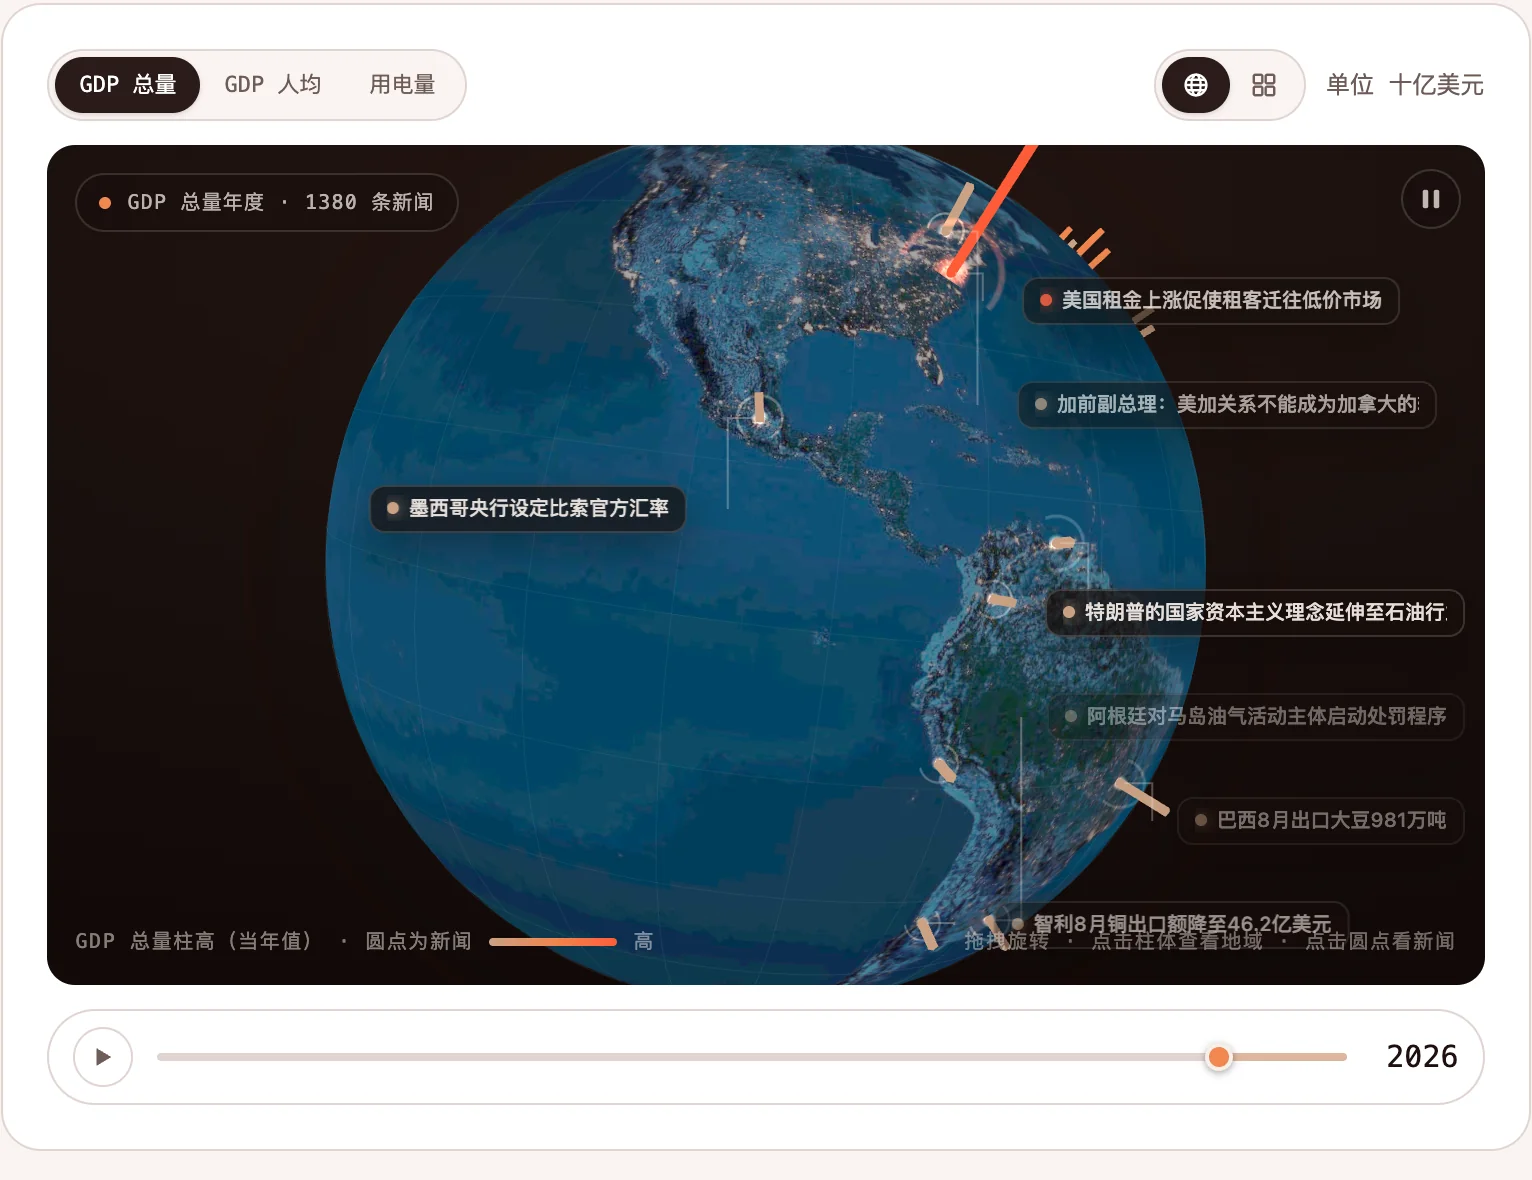Click the GDP 总量年度 1380 条新闻 badge

[267, 203]
